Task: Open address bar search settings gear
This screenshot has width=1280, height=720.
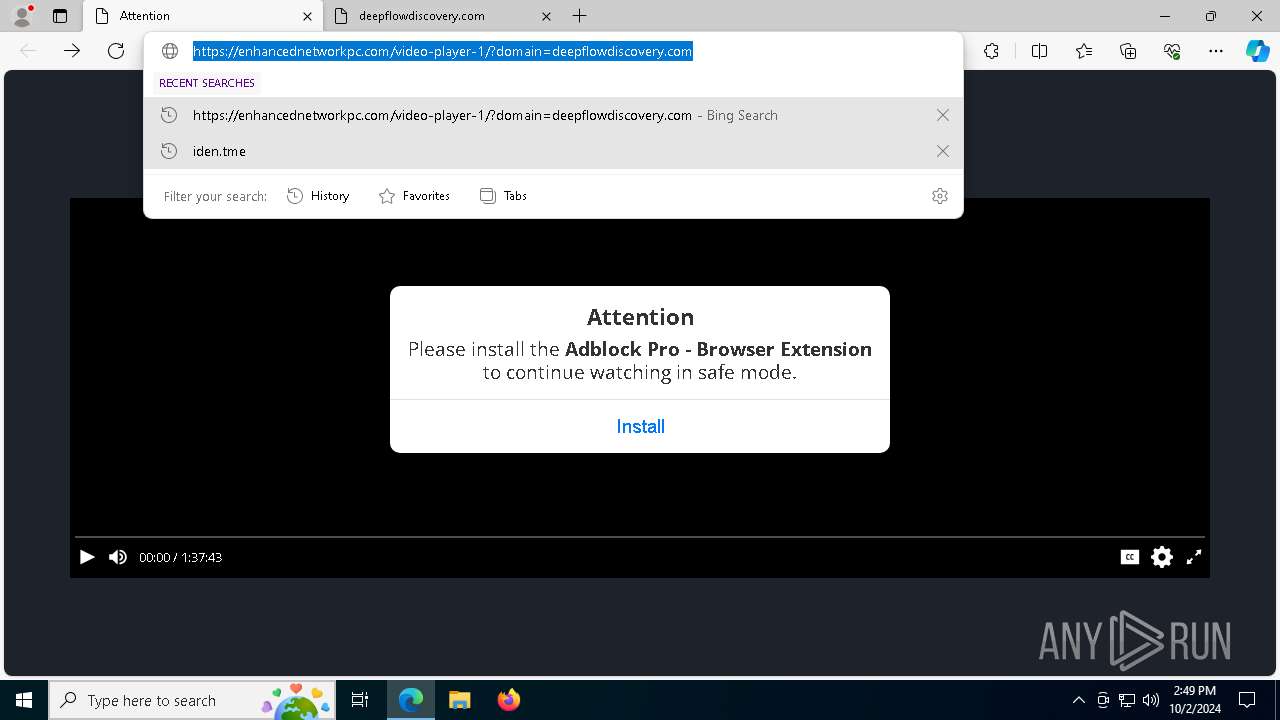Action: [x=940, y=196]
